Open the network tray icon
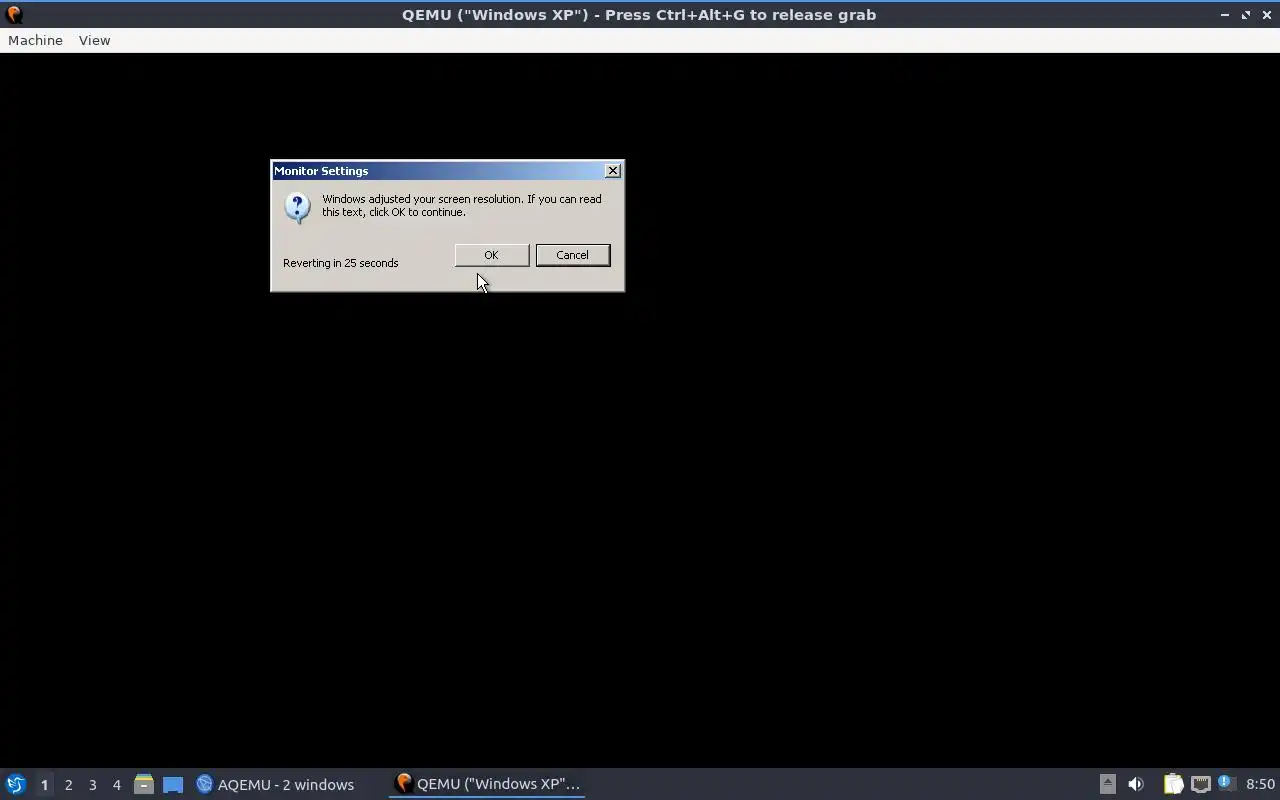1280x800 pixels. coord(1200,784)
